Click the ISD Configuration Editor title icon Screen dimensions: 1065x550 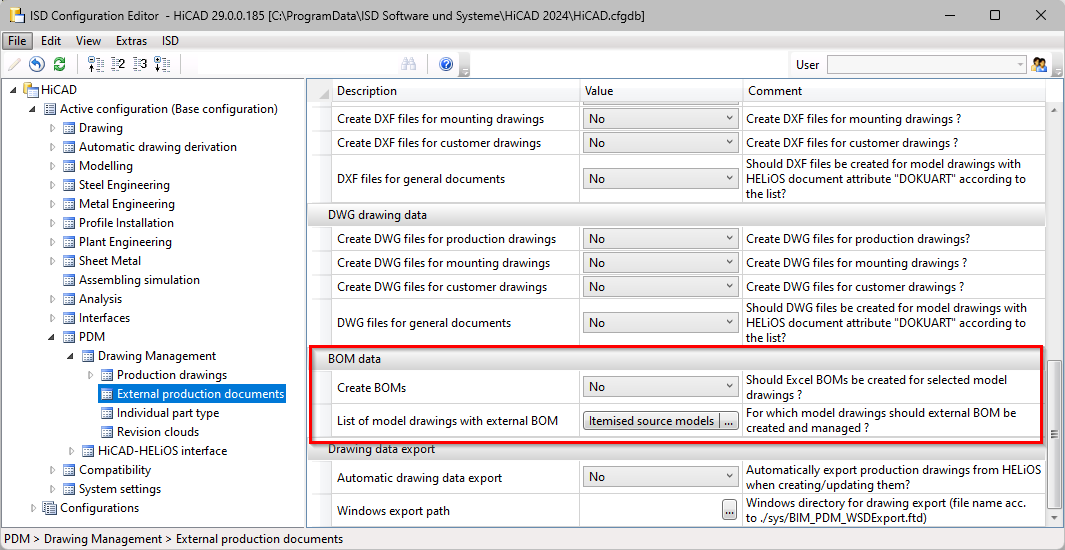pos(16,15)
